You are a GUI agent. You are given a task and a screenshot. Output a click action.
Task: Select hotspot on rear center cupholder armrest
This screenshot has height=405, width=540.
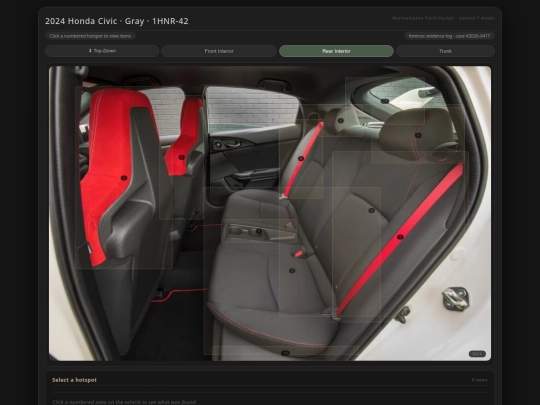point(259,231)
